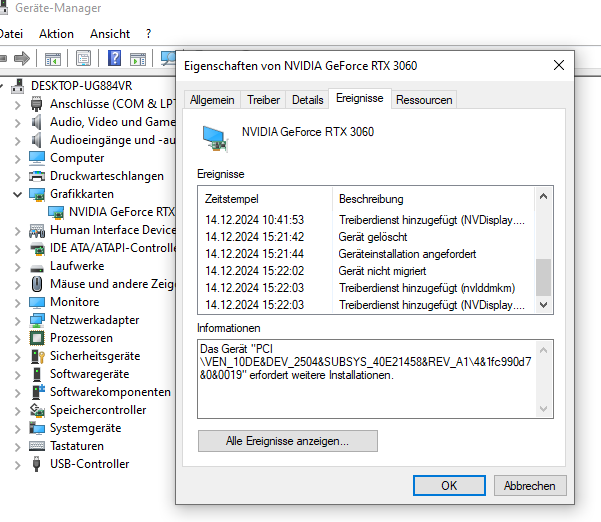Click the Speichercontroller icon

click(37, 410)
